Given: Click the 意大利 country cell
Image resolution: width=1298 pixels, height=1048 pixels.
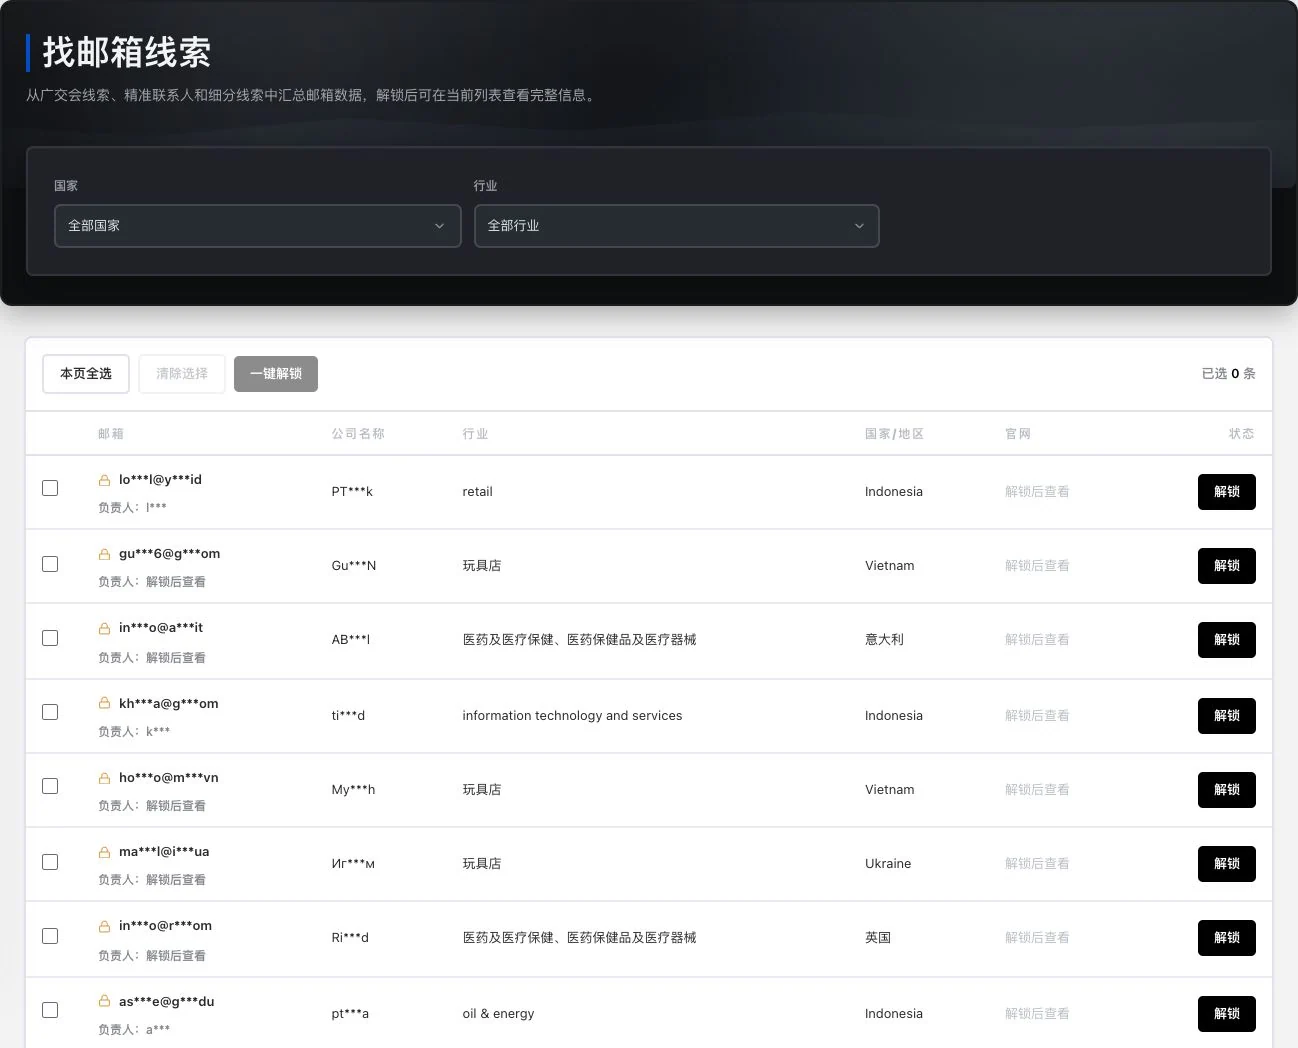Looking at the screenshot, I should point(884,640).
